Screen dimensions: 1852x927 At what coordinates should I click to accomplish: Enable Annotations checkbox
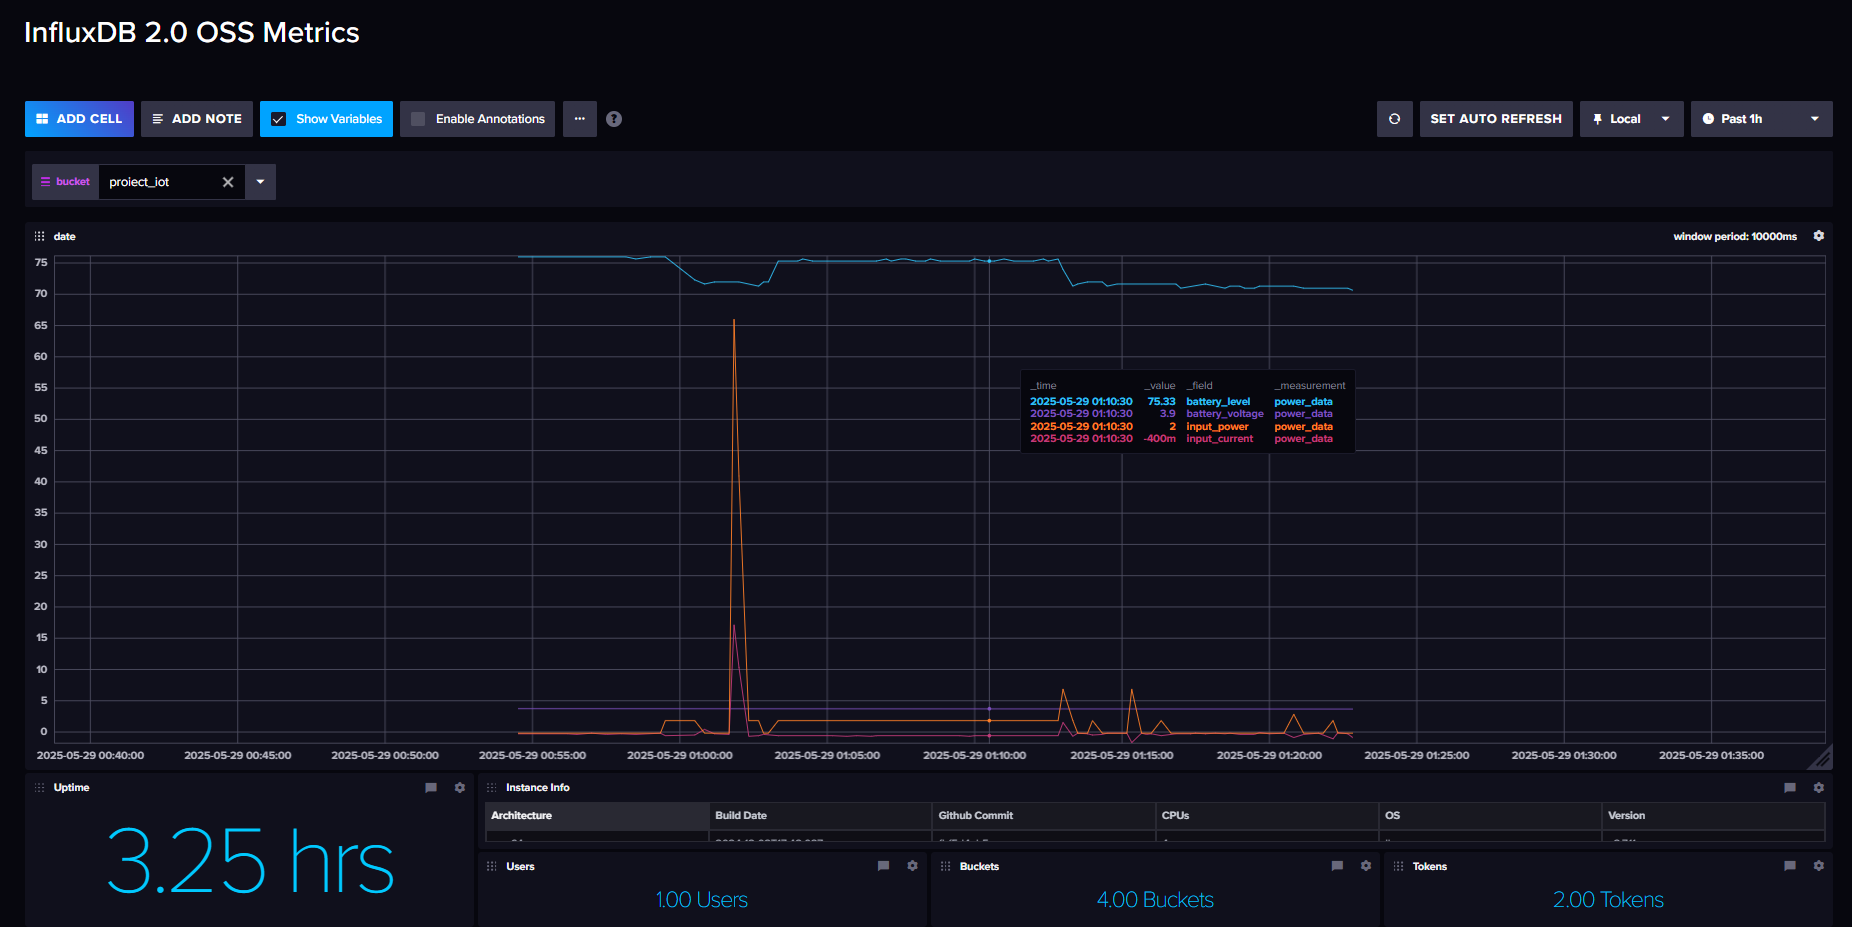(418, 119)
